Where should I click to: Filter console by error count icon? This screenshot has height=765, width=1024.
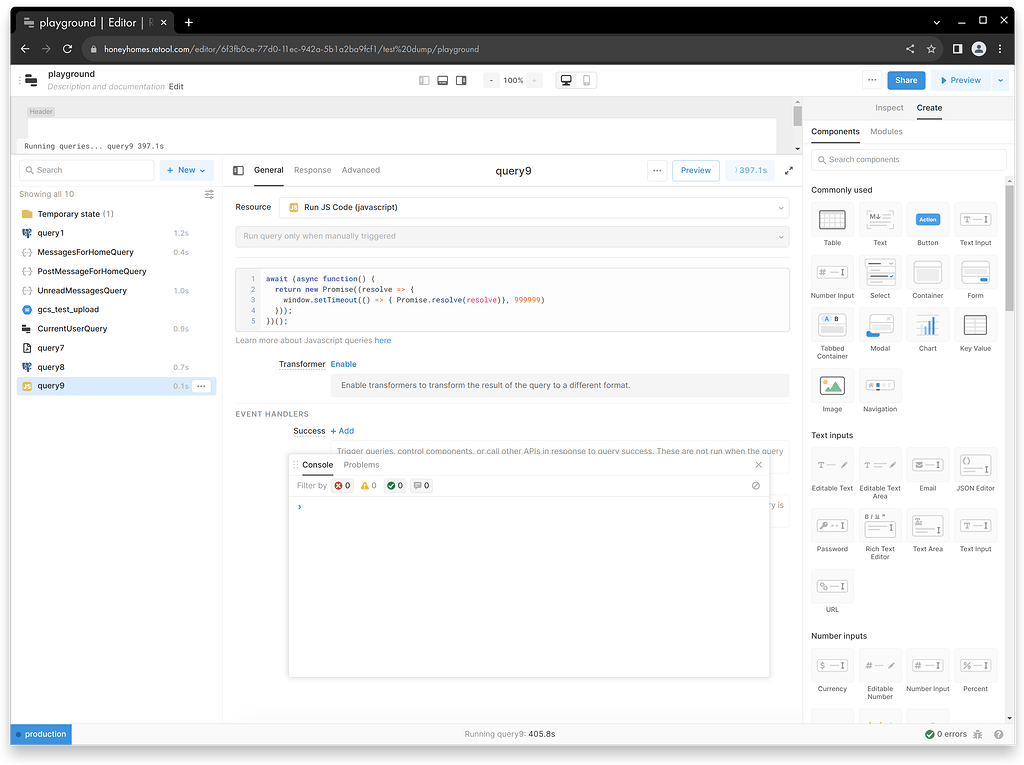click(x=342, y=486)
